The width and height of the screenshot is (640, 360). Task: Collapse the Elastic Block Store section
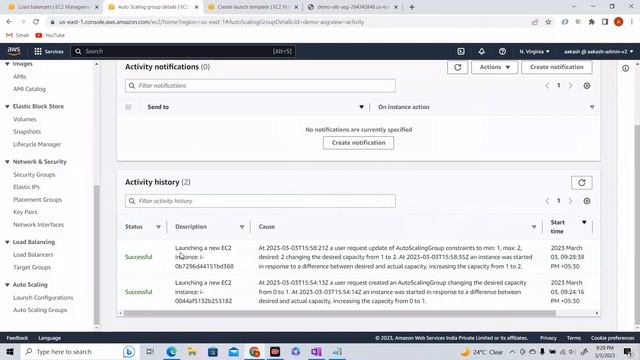point(7,107)
